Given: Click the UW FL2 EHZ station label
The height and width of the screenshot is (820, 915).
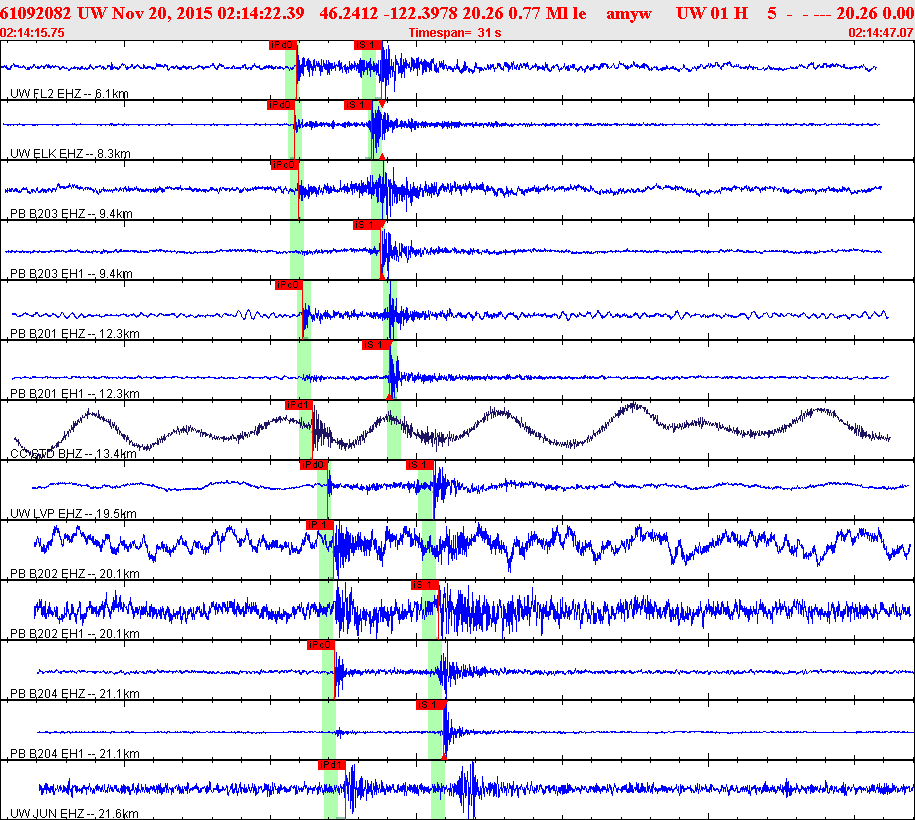Looking at the screenshot, I should pos(69,94).
